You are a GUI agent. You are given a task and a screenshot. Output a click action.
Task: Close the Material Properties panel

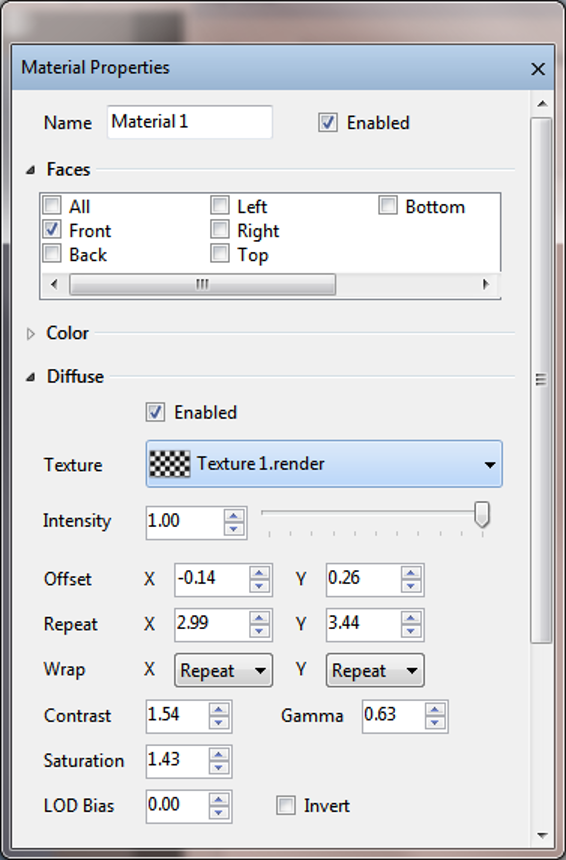tap(538, 69)
